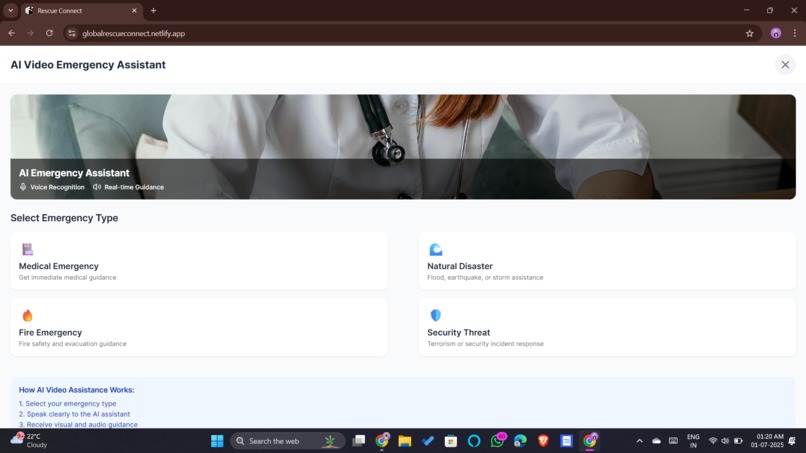Open Microsoft Store from the taskbar
806x453 pixels.
click(451, 441)
